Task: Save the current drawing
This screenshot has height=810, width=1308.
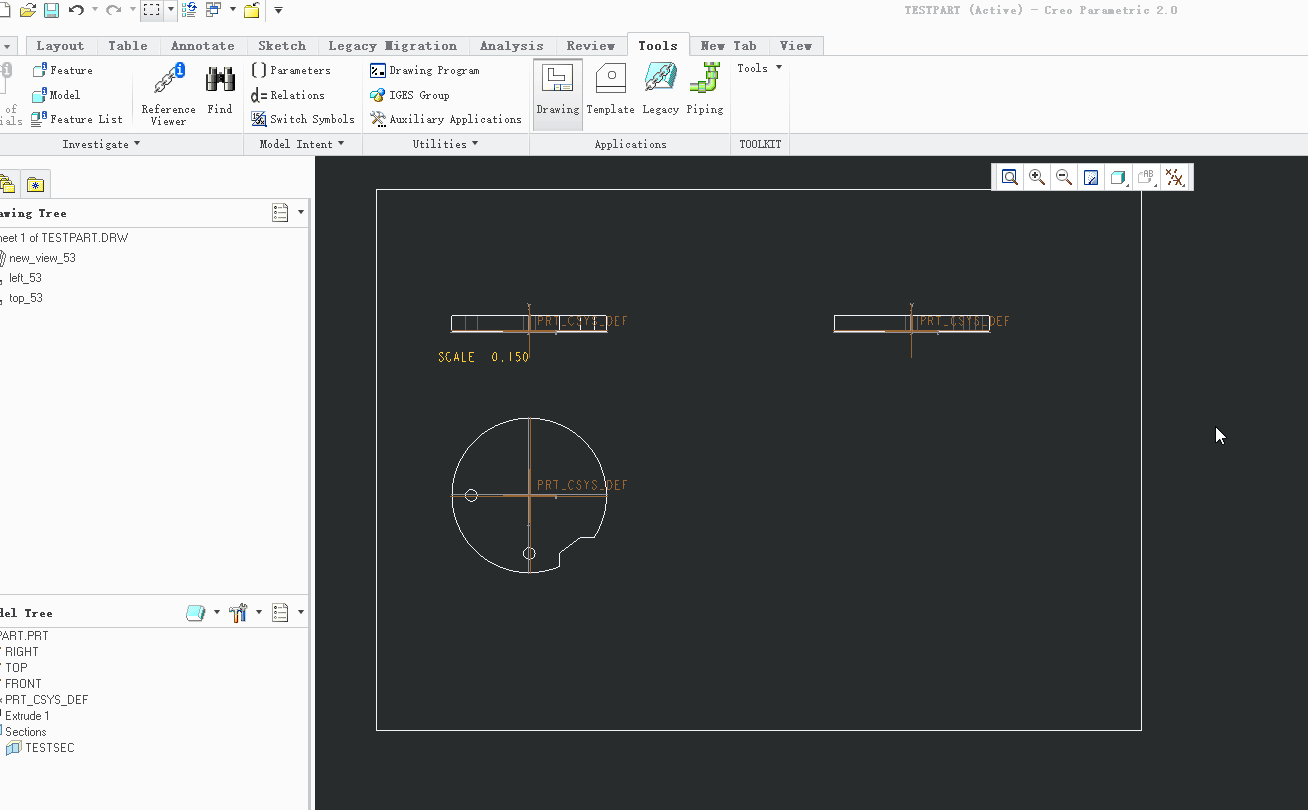Action: (51, 10)
